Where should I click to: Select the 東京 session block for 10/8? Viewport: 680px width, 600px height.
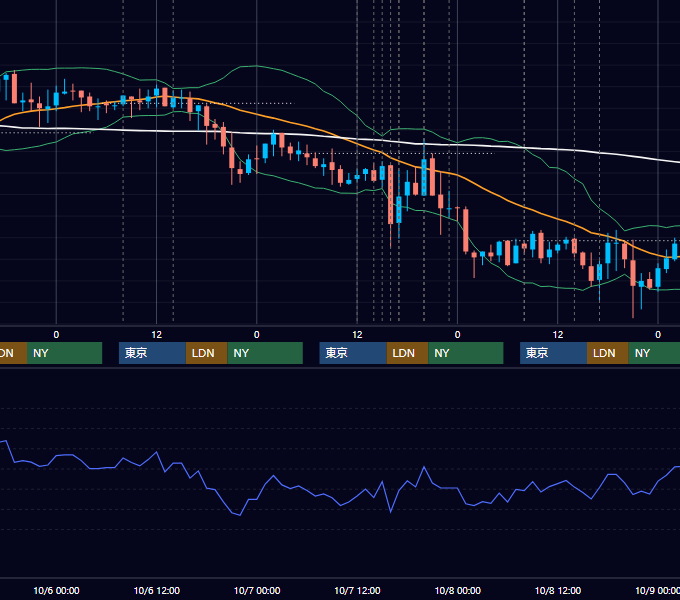pos(553,353)
